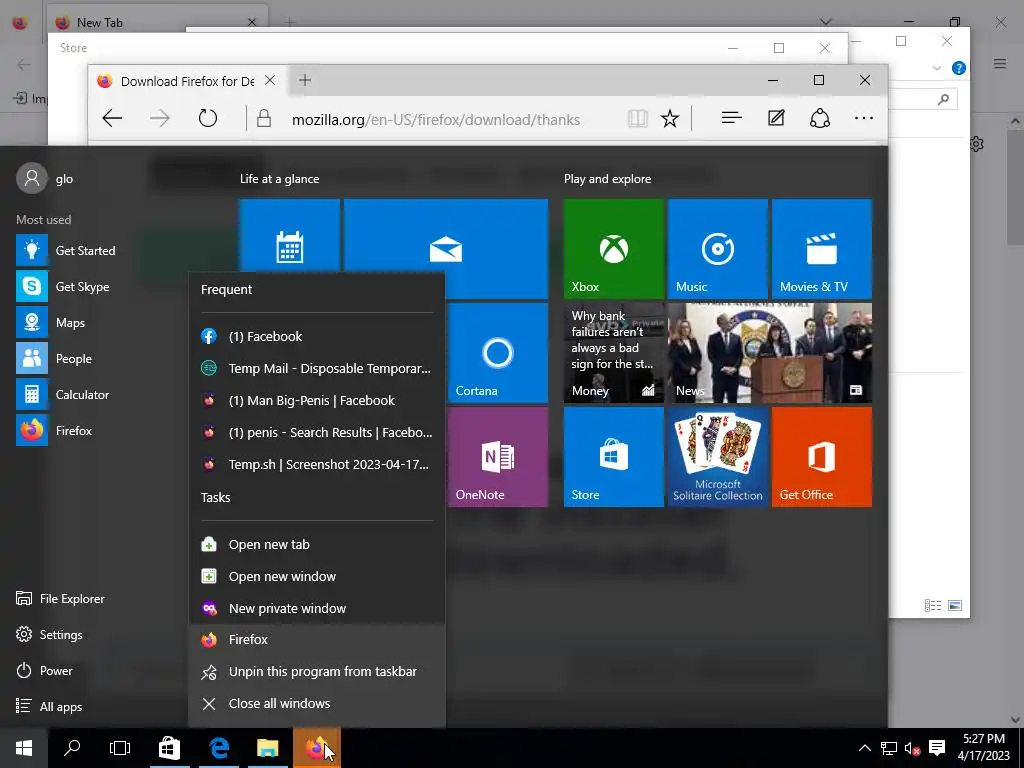The image size is (1024, 768).
Task: Click the mozilla.org address bar
Action: click(436, 120)
